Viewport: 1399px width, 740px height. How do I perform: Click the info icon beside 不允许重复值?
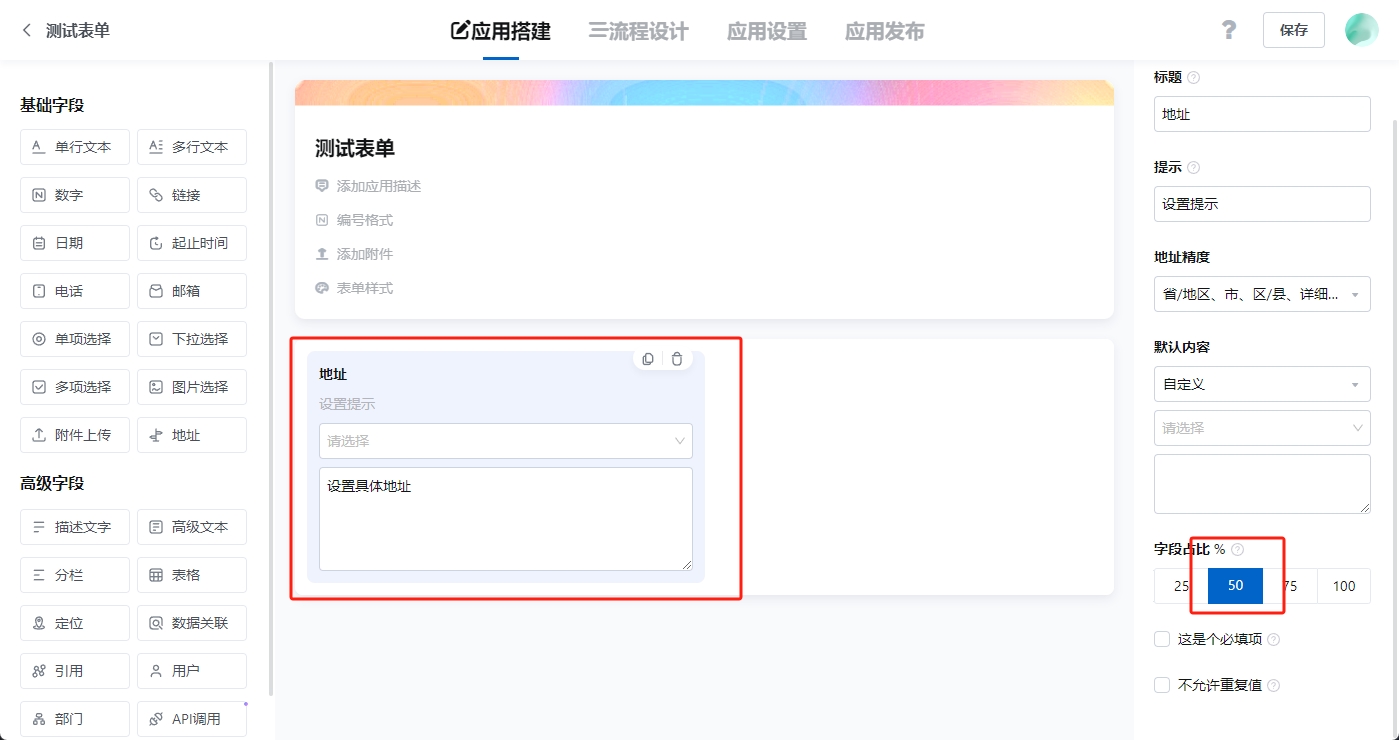pos(1273,686)
